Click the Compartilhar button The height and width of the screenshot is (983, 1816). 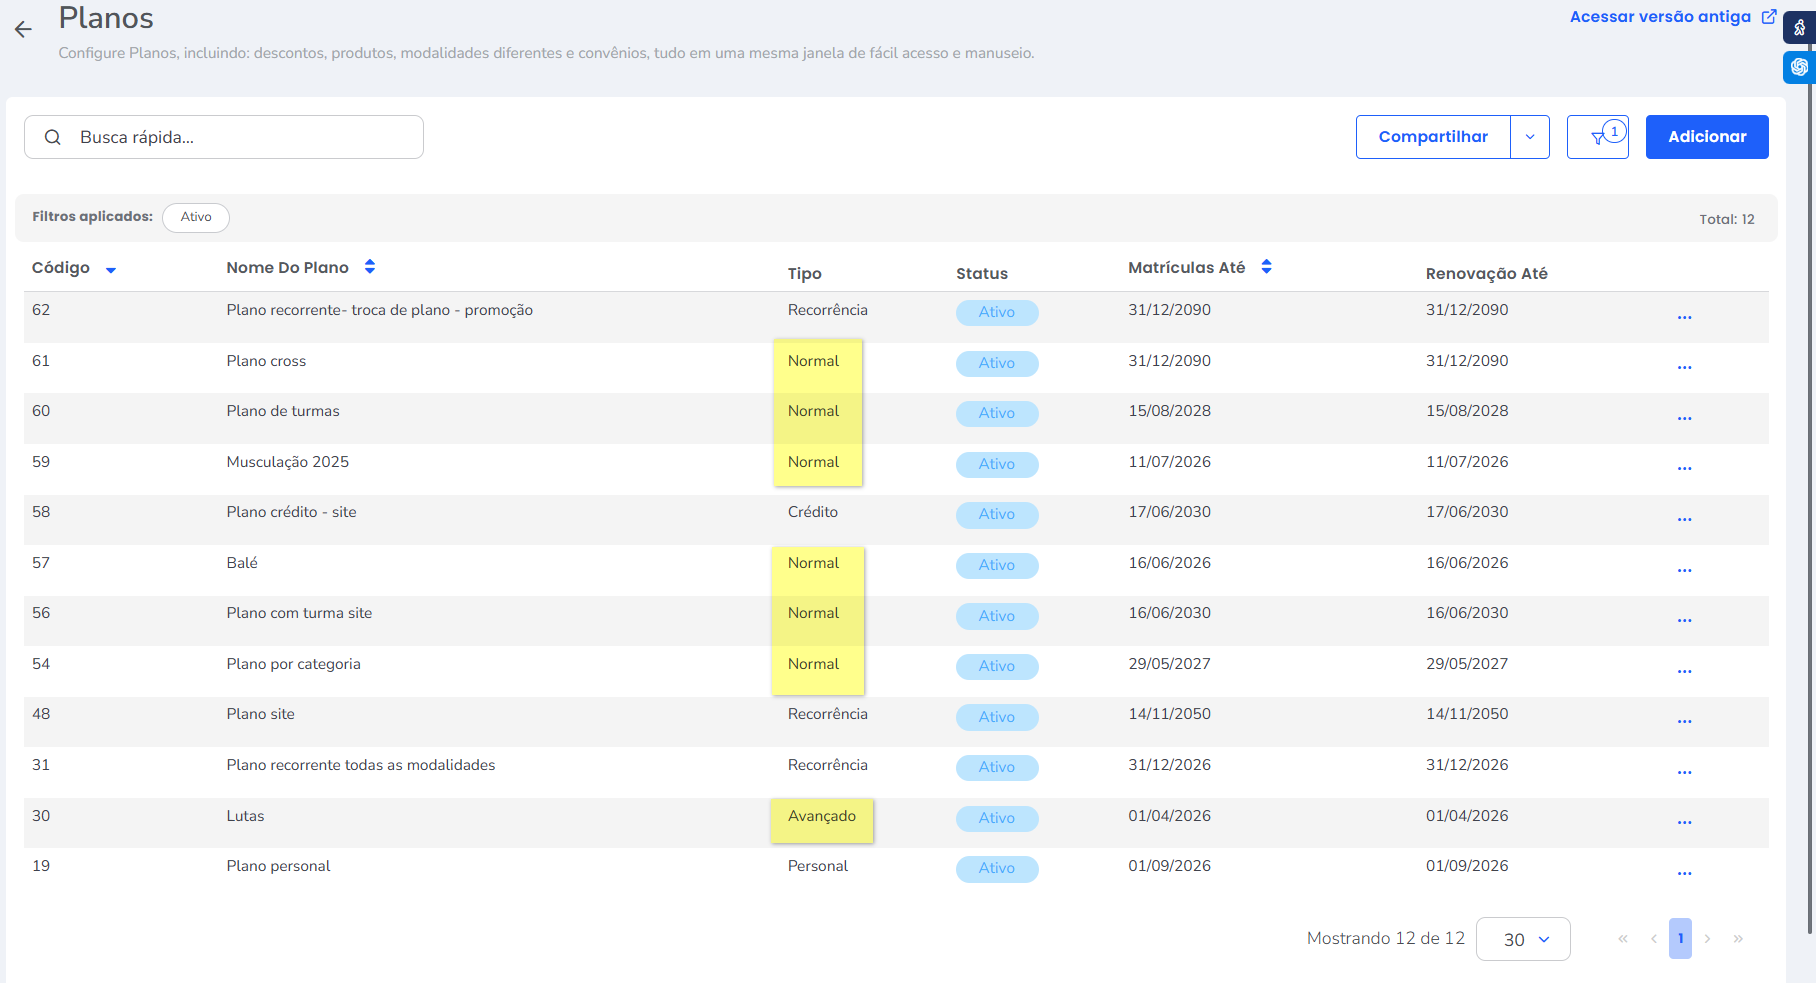click(x=1432, y=137)
